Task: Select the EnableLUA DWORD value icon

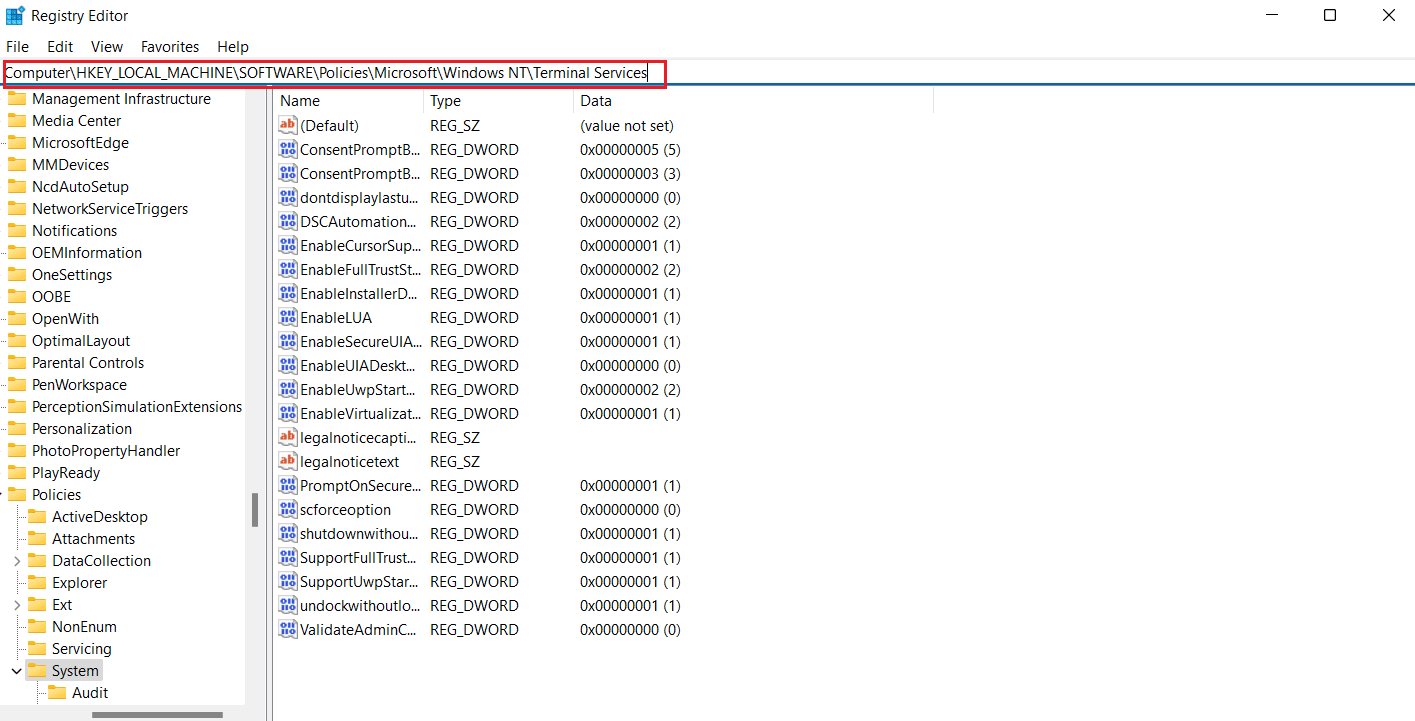Action: [x=288, y=318]
